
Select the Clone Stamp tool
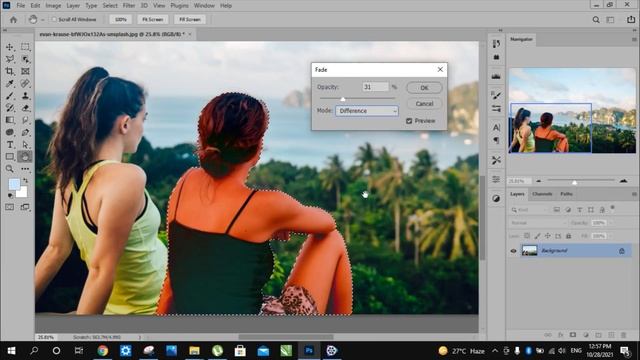[25, 96]
